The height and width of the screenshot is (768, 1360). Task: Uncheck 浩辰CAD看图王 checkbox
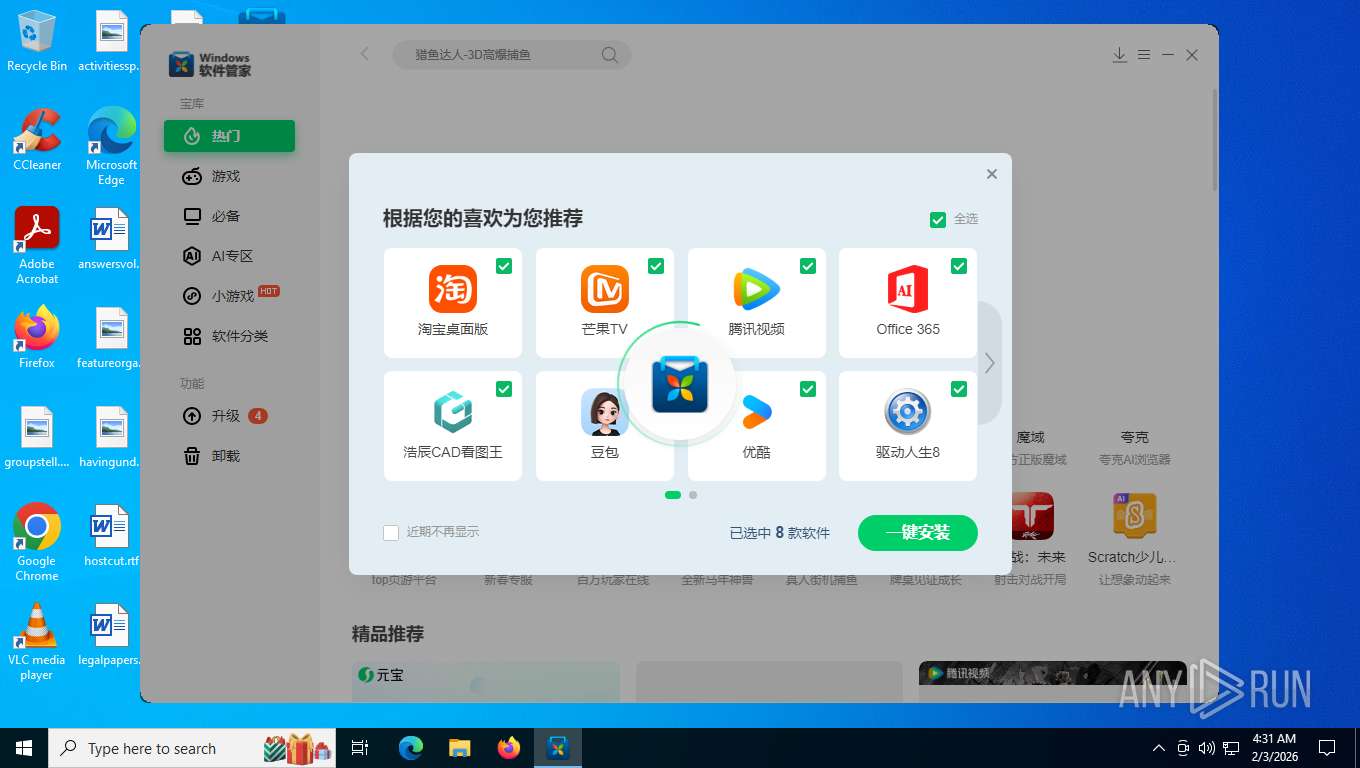(x=504, y=389)
